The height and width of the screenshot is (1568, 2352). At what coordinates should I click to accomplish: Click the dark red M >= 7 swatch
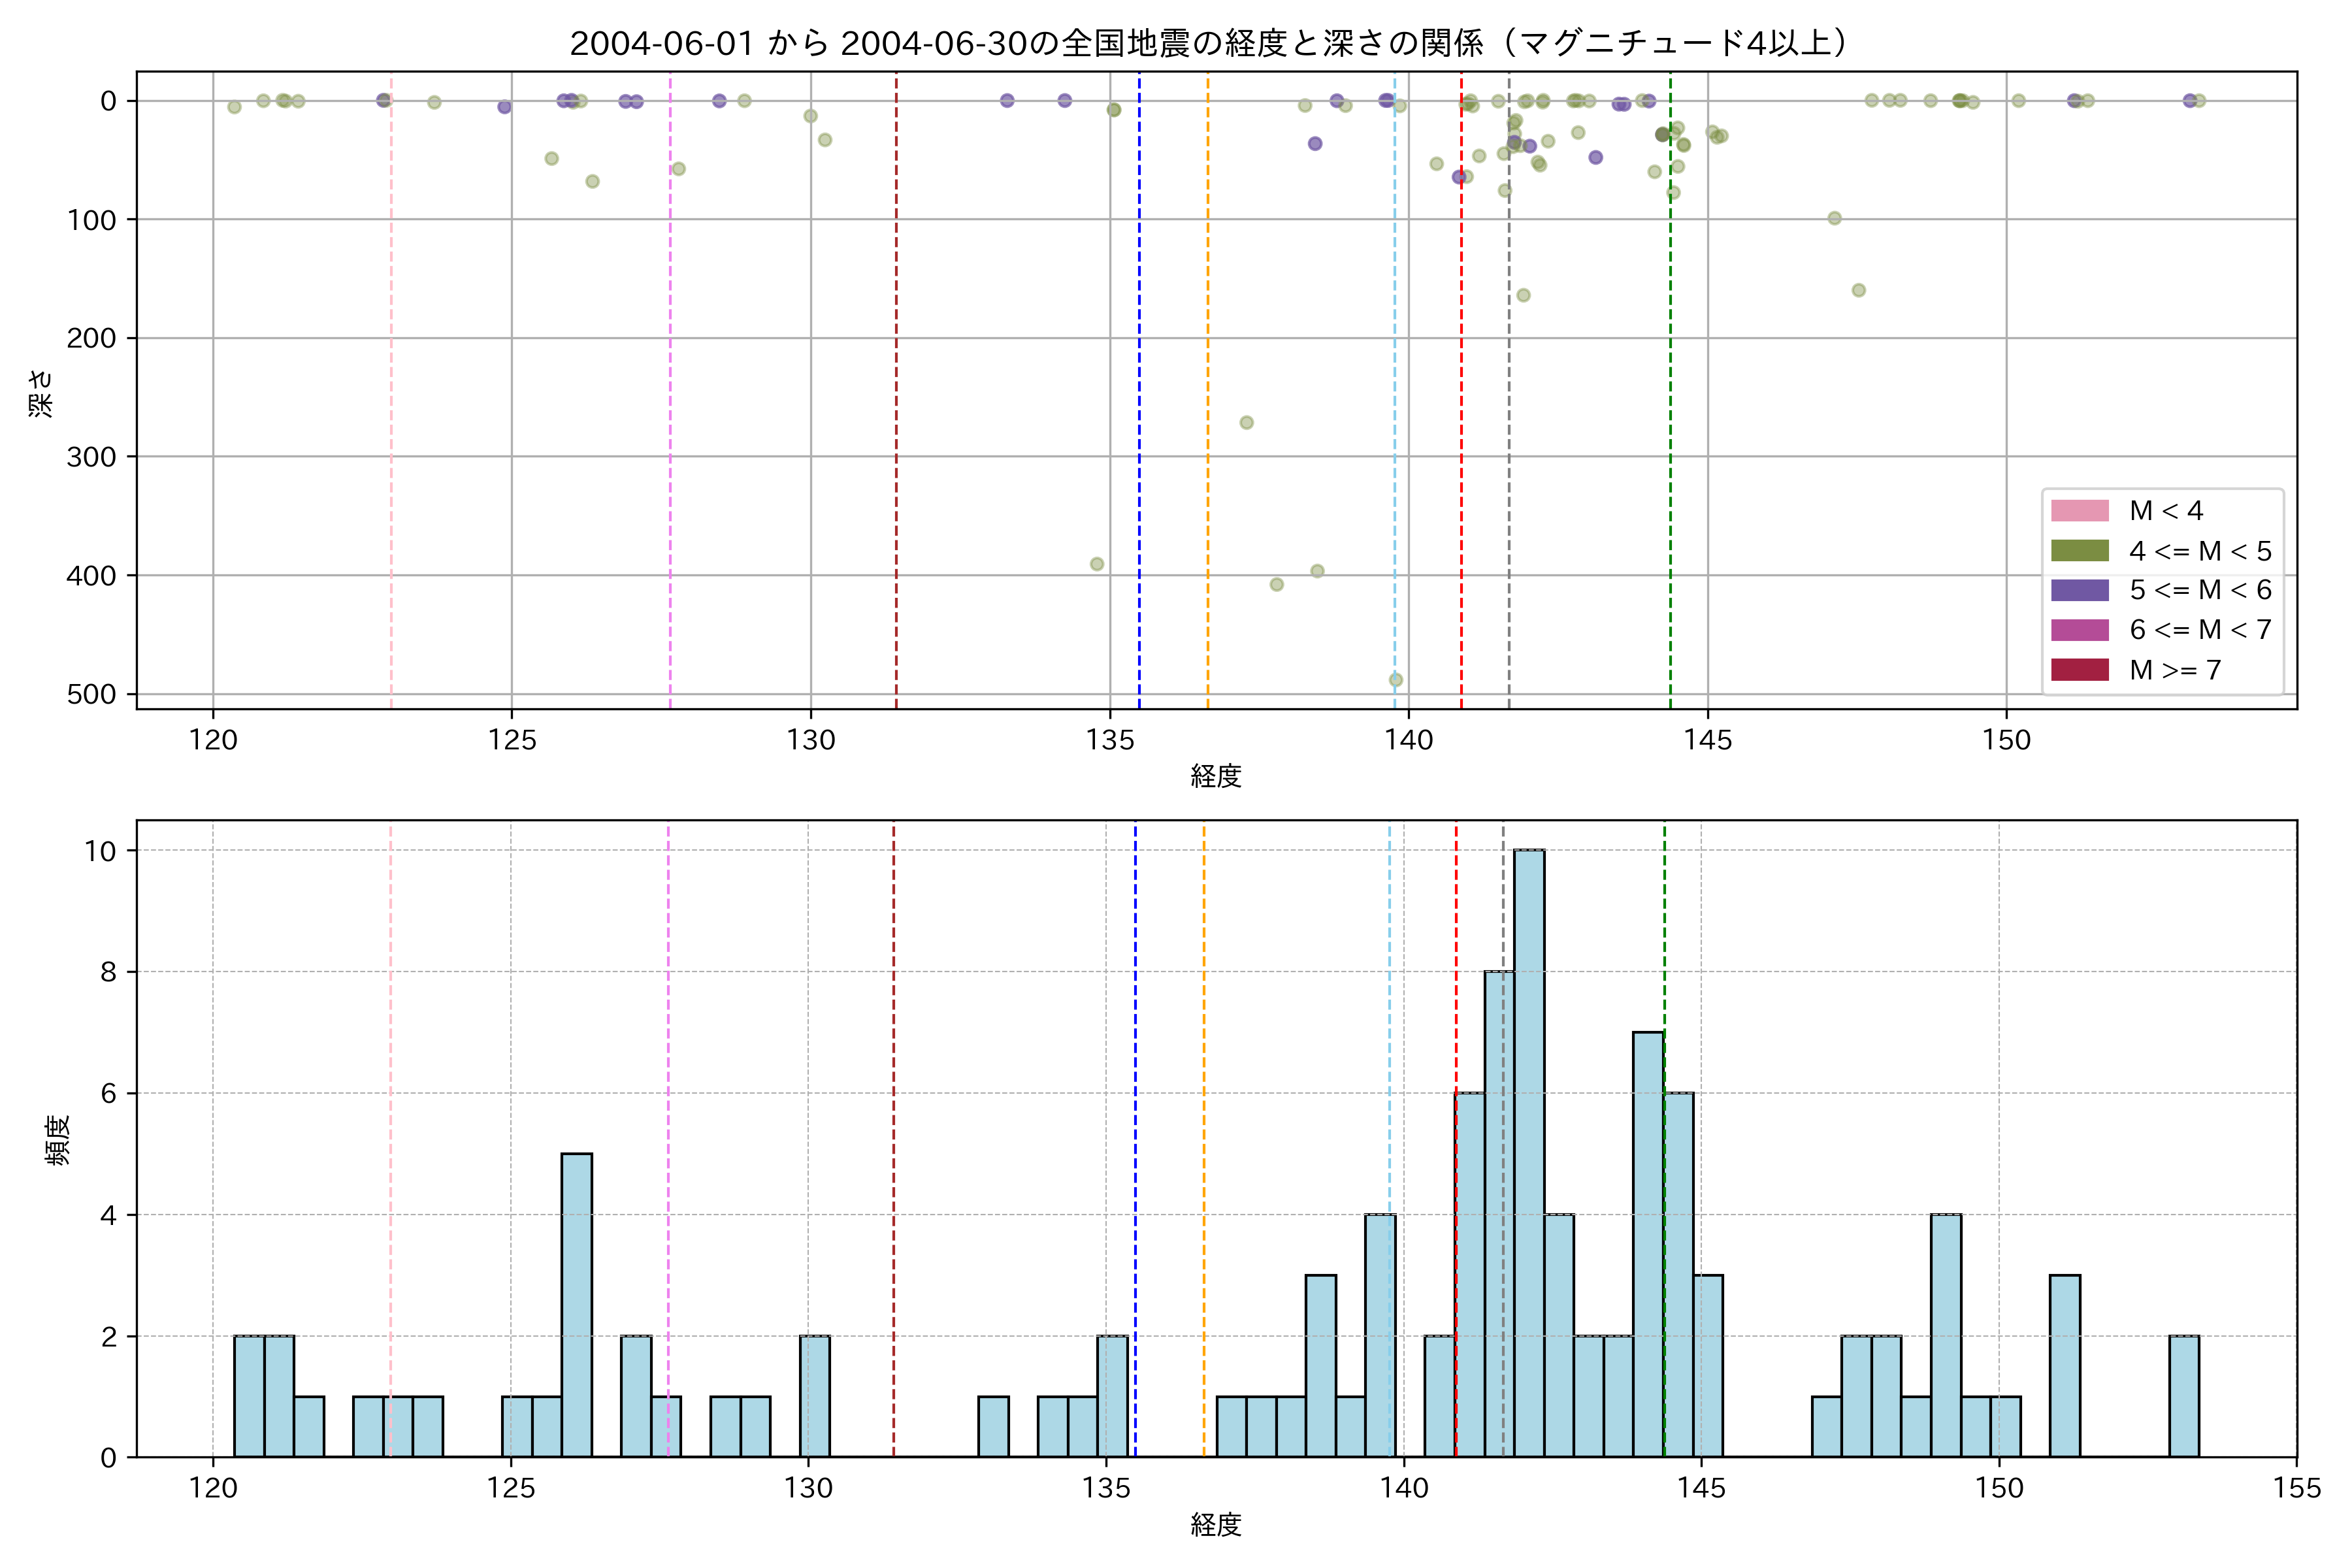click(2079, 670)
